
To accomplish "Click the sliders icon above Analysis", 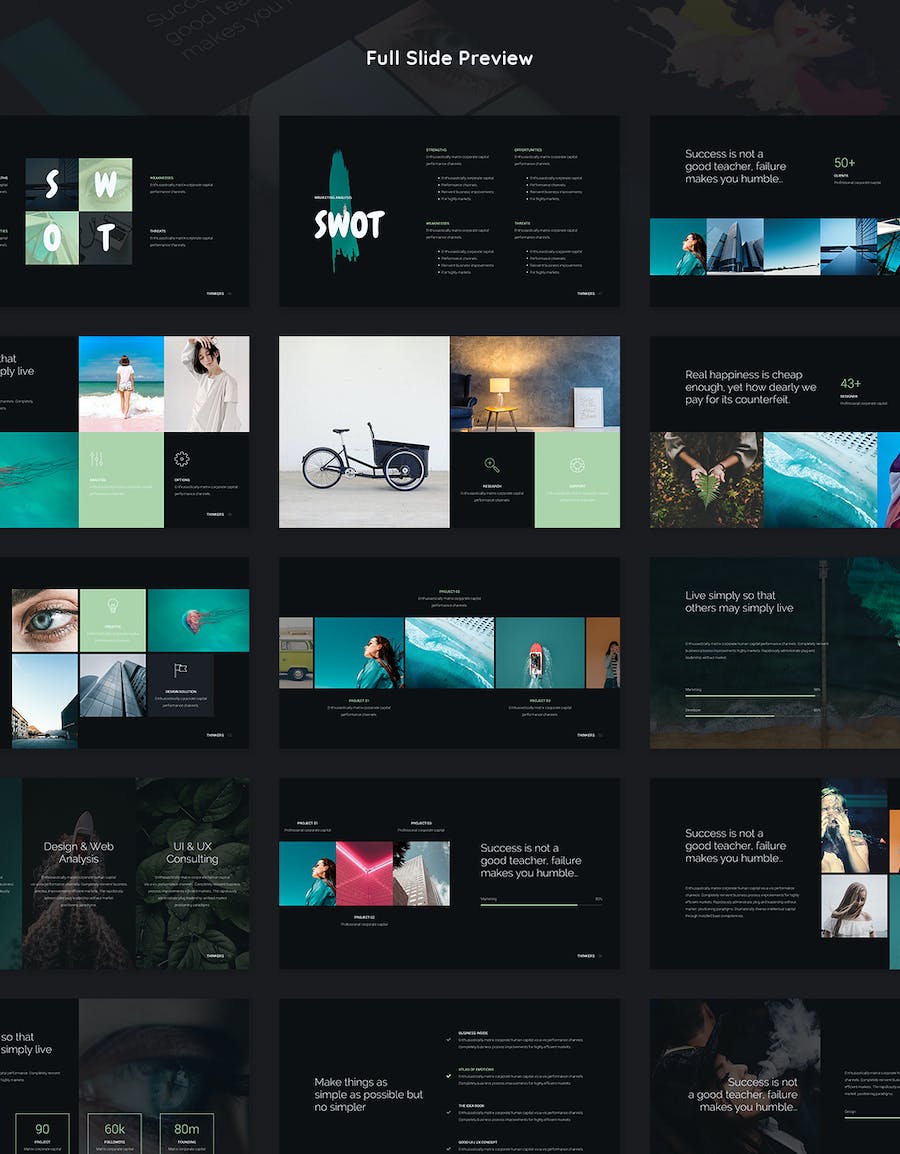I will [97, 459].
